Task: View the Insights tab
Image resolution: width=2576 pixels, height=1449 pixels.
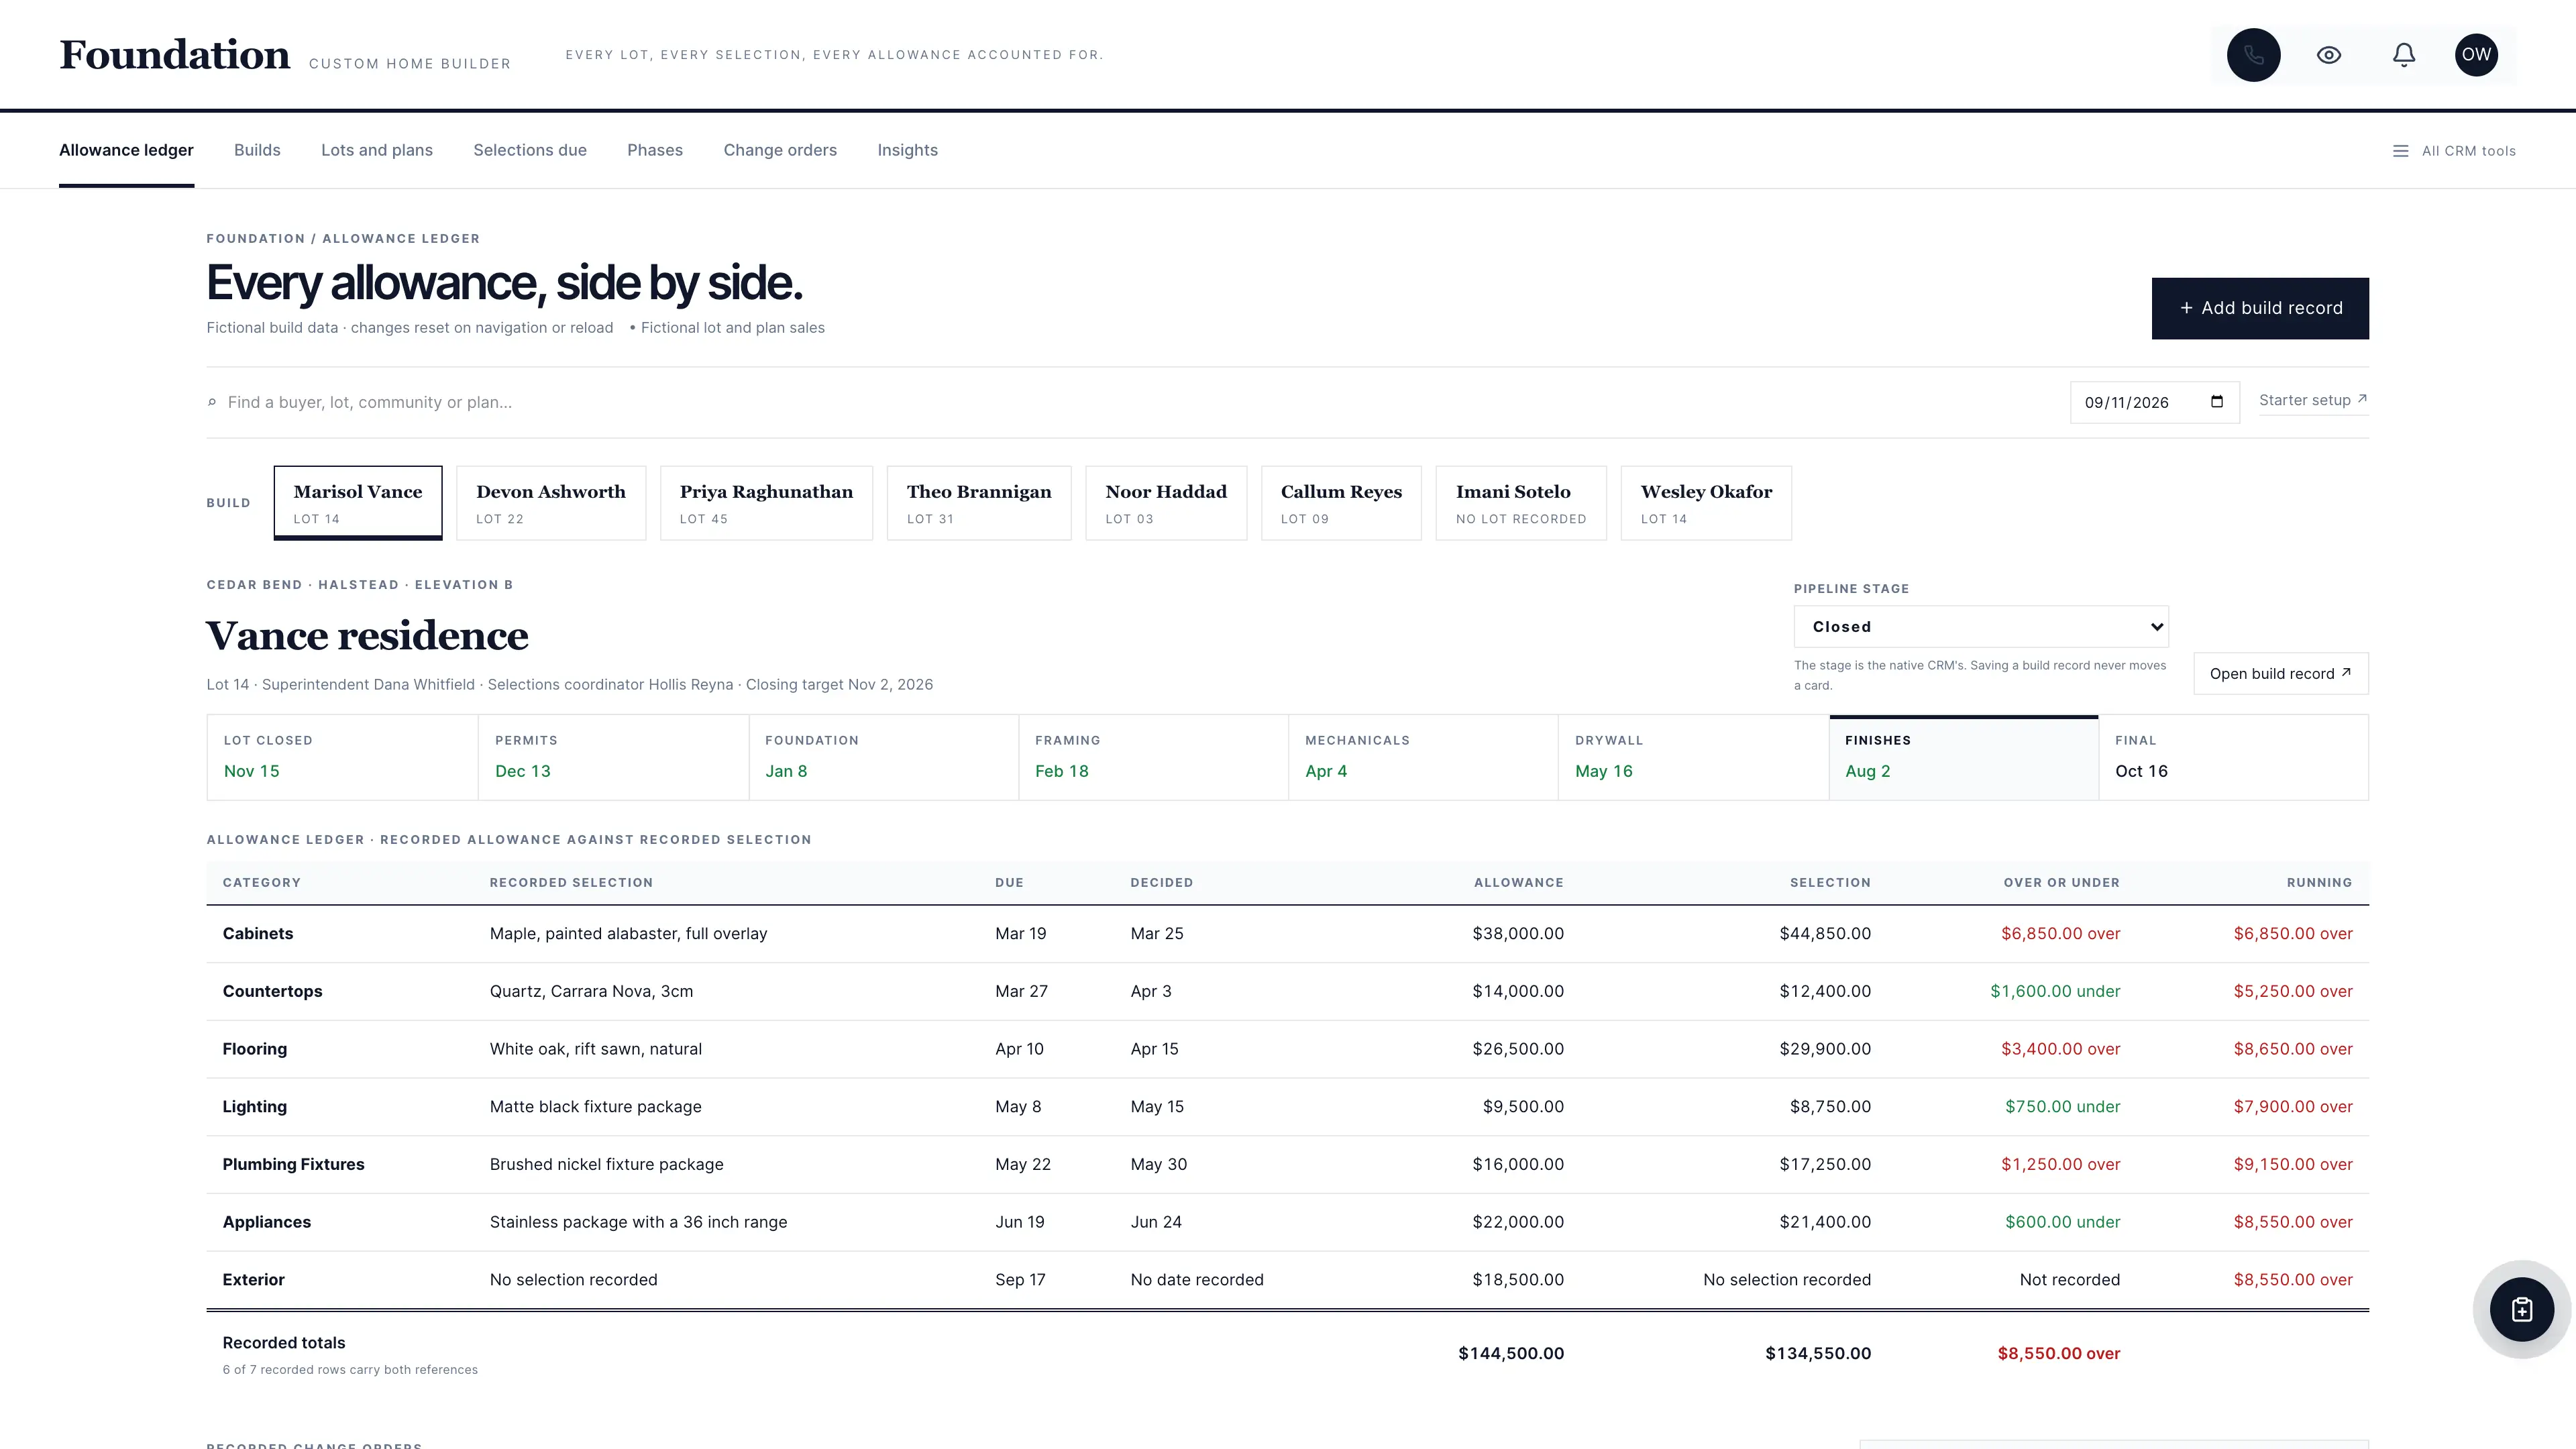Action: coord(907,150)
